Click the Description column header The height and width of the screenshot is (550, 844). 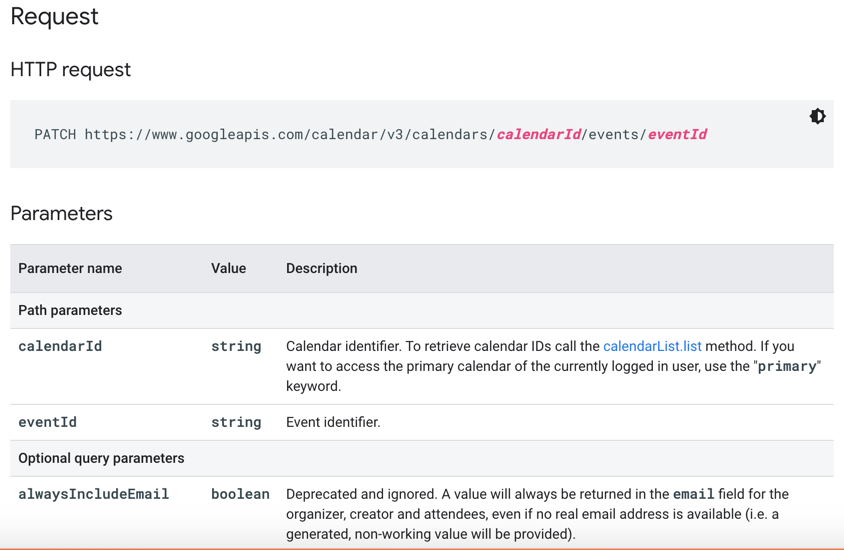point(321,268)
